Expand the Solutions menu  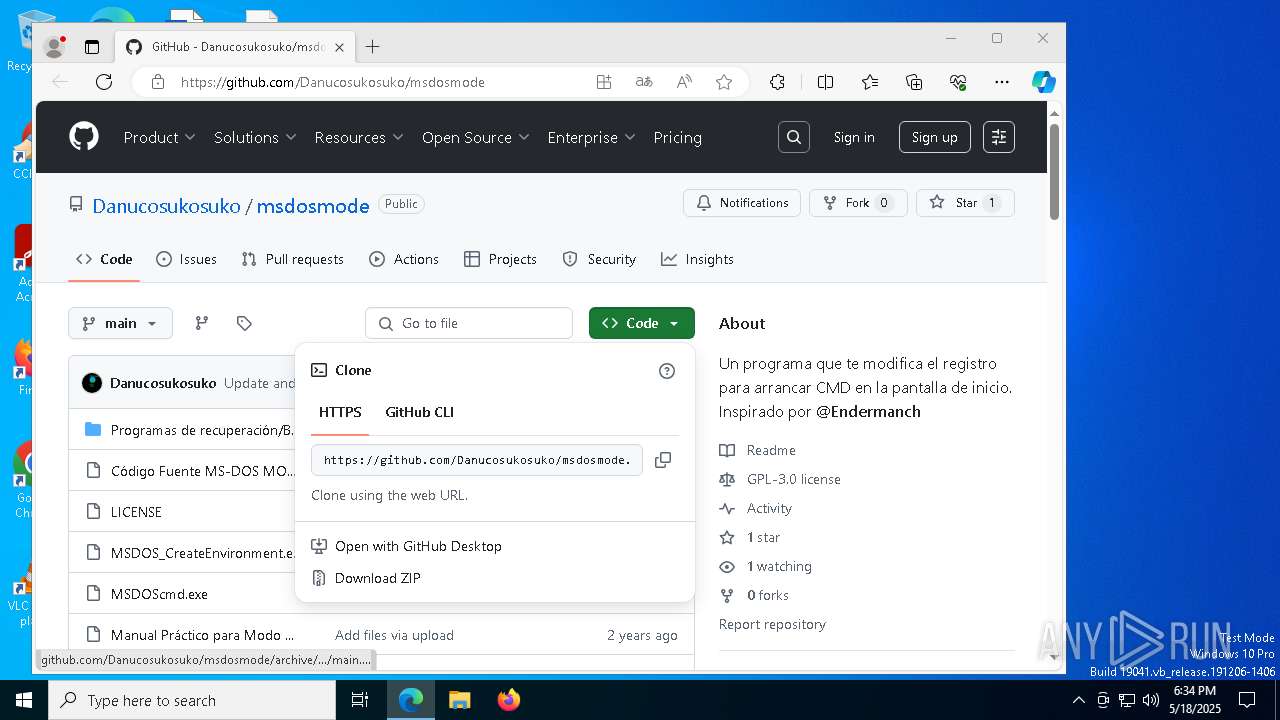point(255,137)
